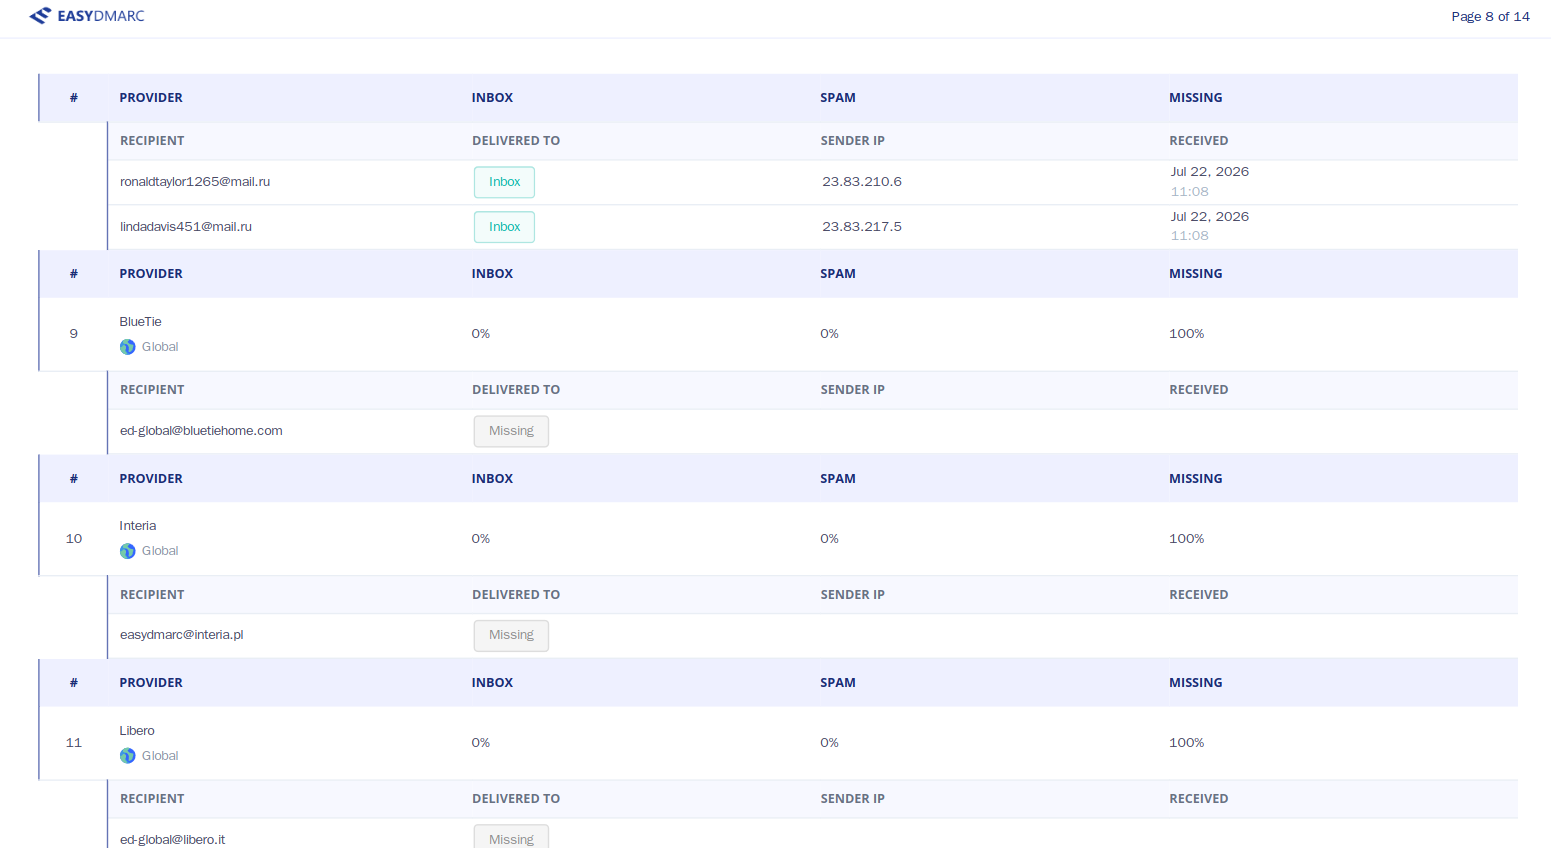1551x848 pixels.
Task: Click Global label under BlueTie
Action: click(160, 347)
